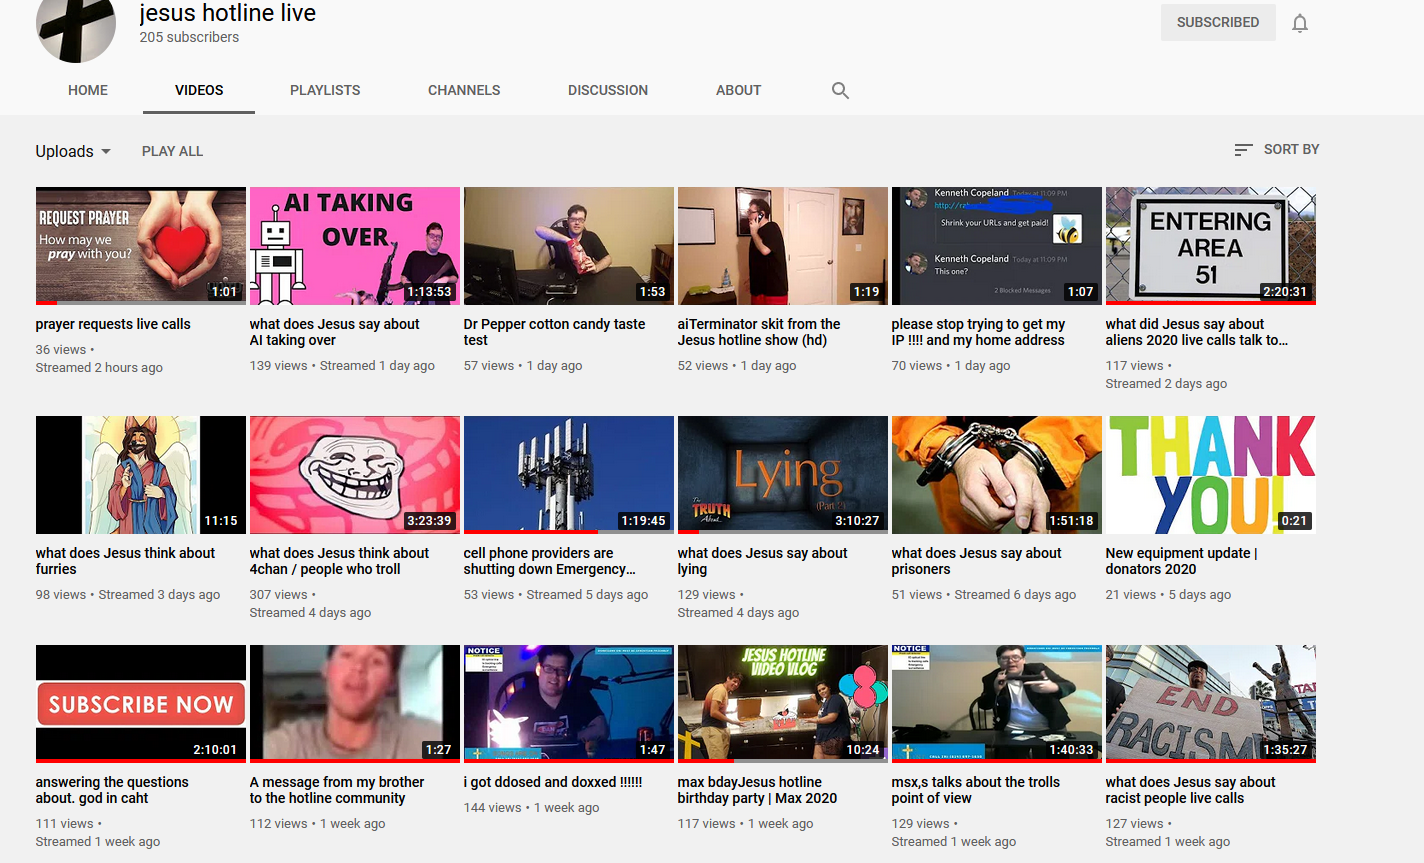Screen dimensions: 1424x863
Task: Click the 1:40:33 trolls video thumbnail
Action: point(997,704)
